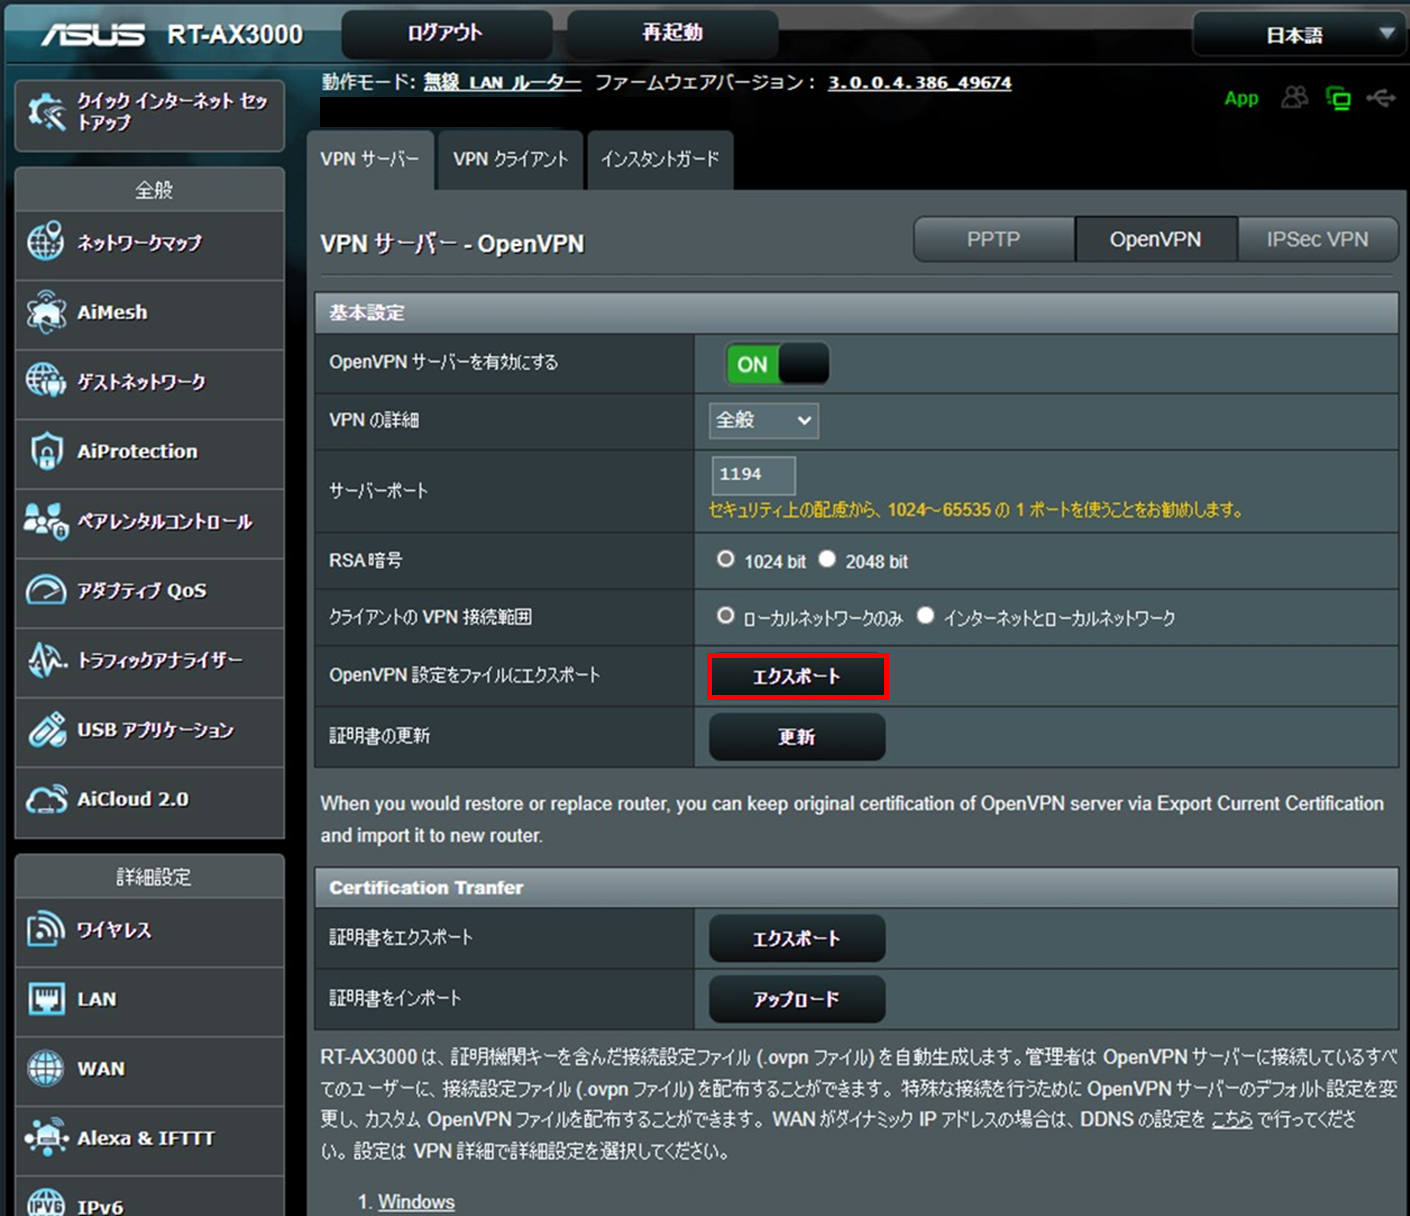Image resolution: width=1410 pixels, height=1216 pixels.
Task: Switch to the インスタントガード tab
Action: coord(660,159)
